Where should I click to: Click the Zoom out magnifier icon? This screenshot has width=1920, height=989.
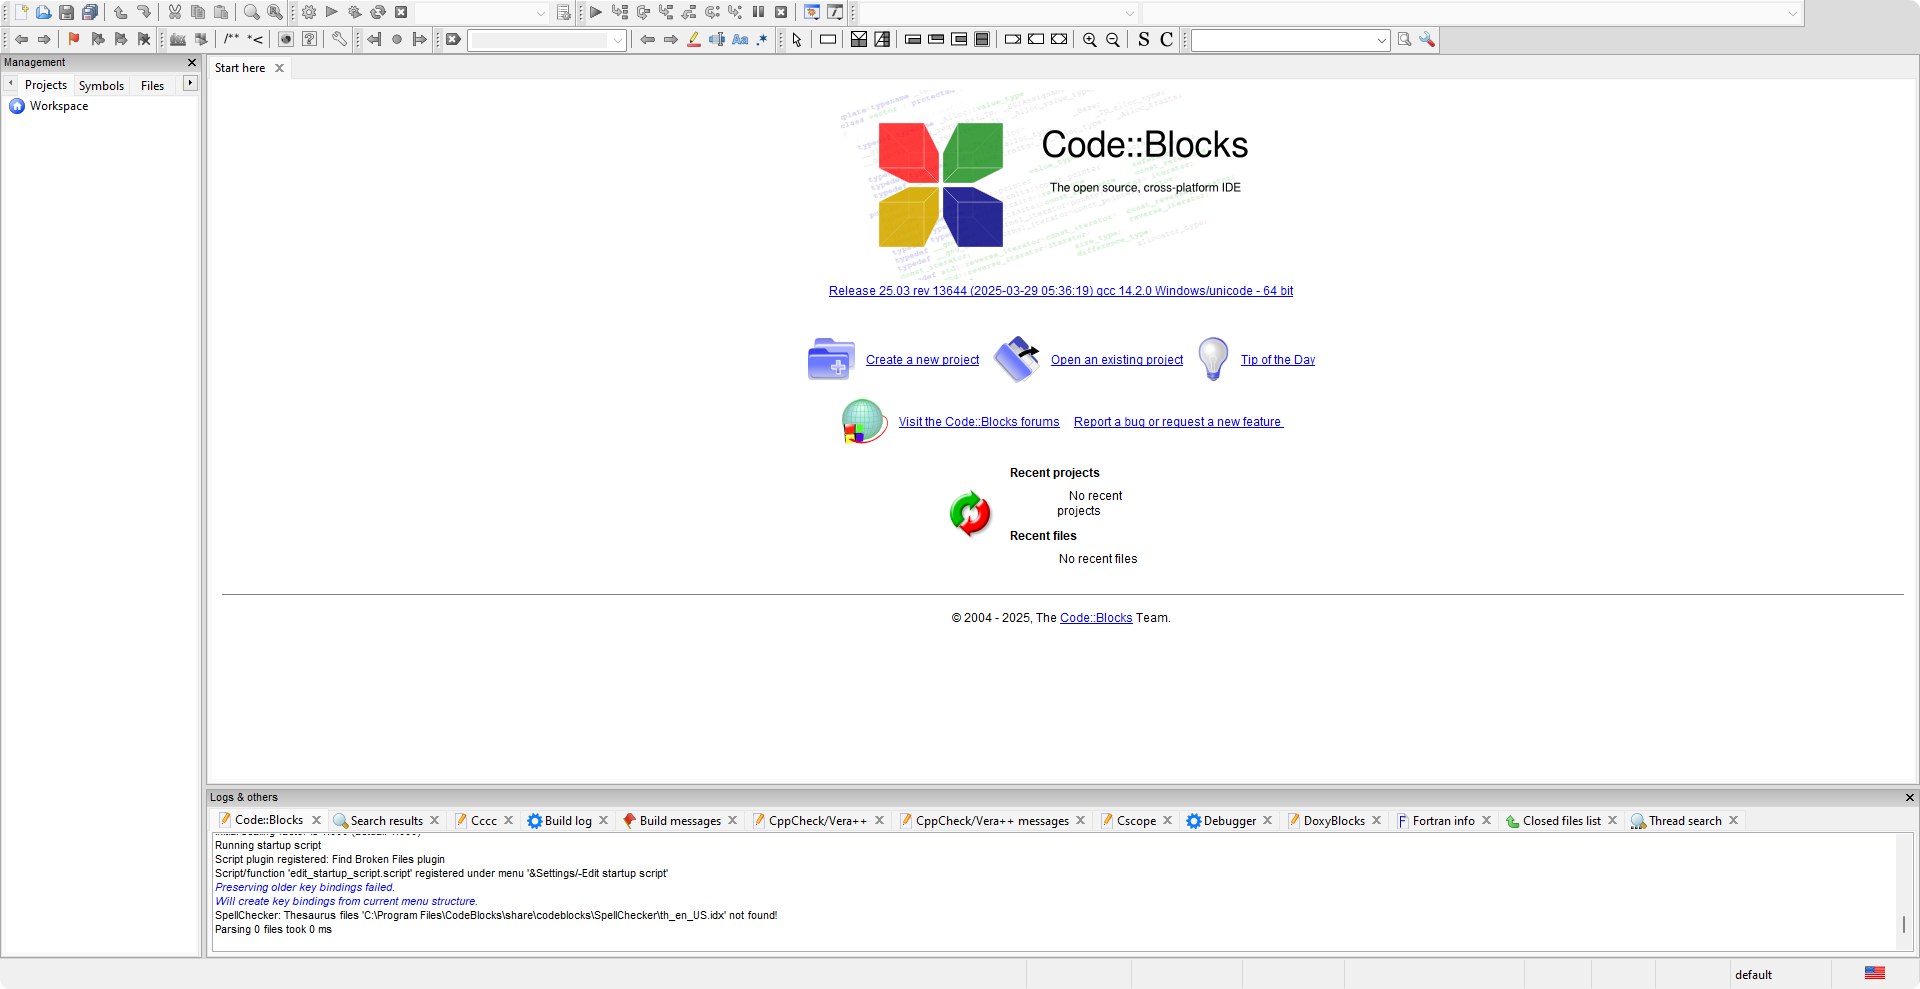[1113, 39]
